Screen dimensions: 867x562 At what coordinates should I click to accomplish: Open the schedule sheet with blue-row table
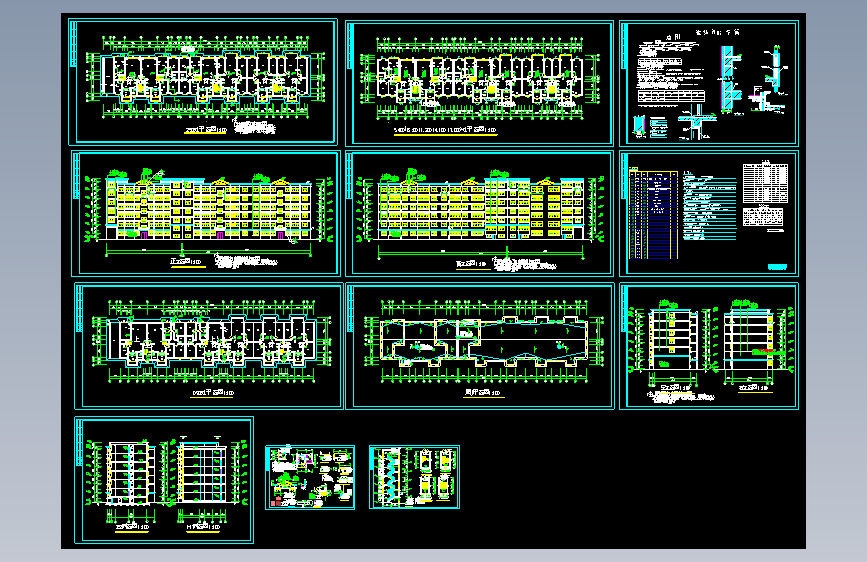coord(709,214)
